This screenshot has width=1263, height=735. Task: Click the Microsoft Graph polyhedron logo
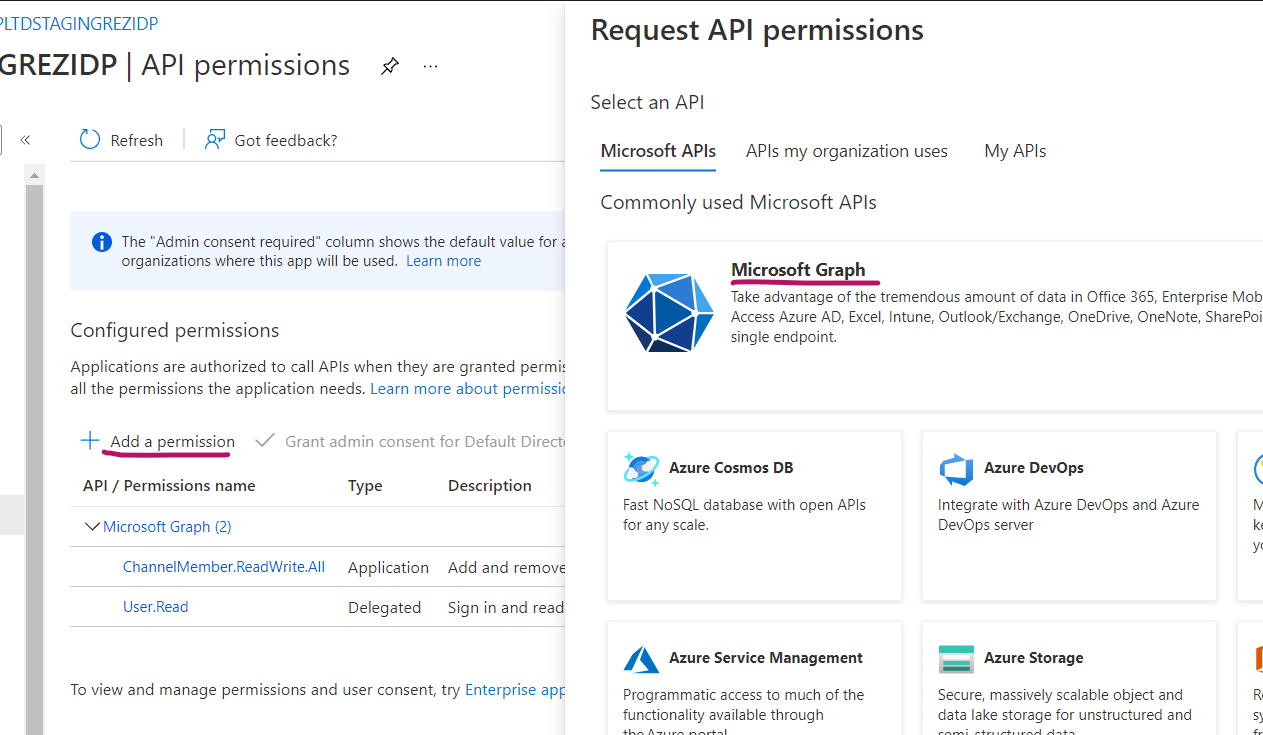pos(669,312)
